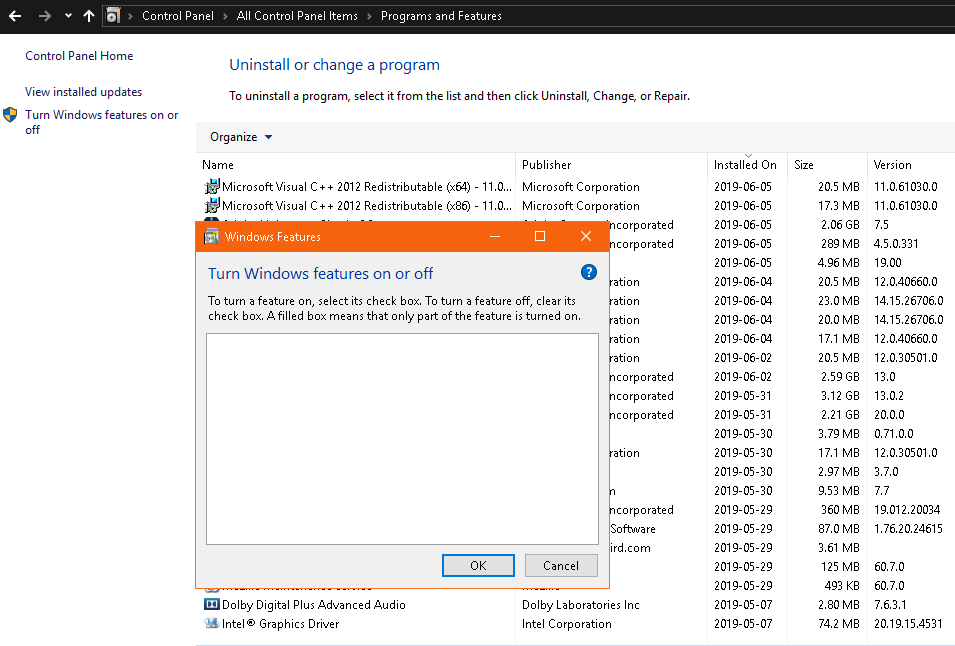Click the empty features list box
The width and height of the screenshot is (955, 646).
point(402,438)
